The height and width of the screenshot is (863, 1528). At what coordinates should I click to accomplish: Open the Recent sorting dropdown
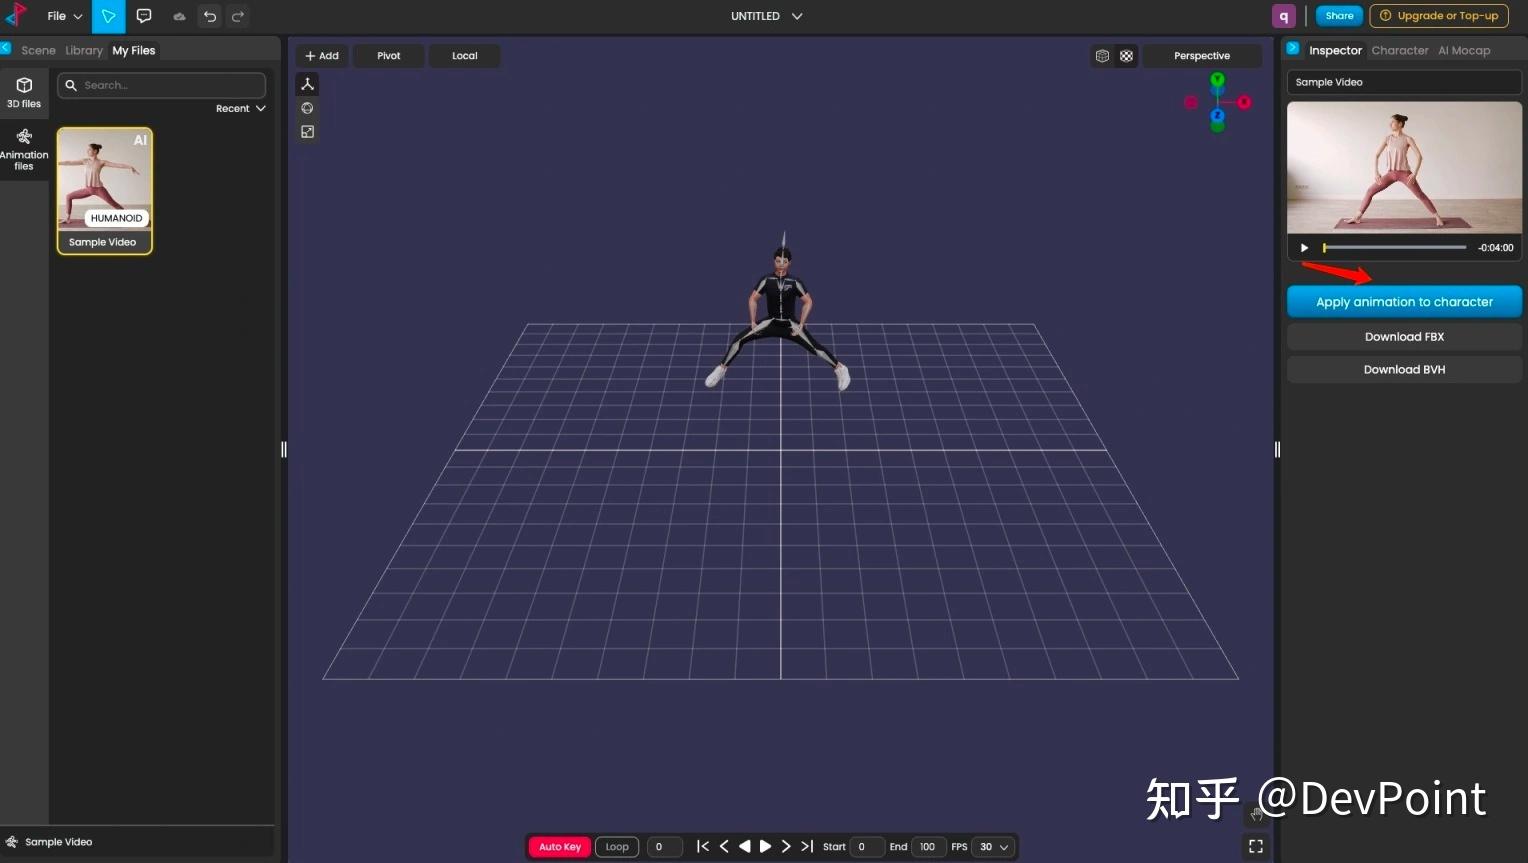(x=239, y=108)
